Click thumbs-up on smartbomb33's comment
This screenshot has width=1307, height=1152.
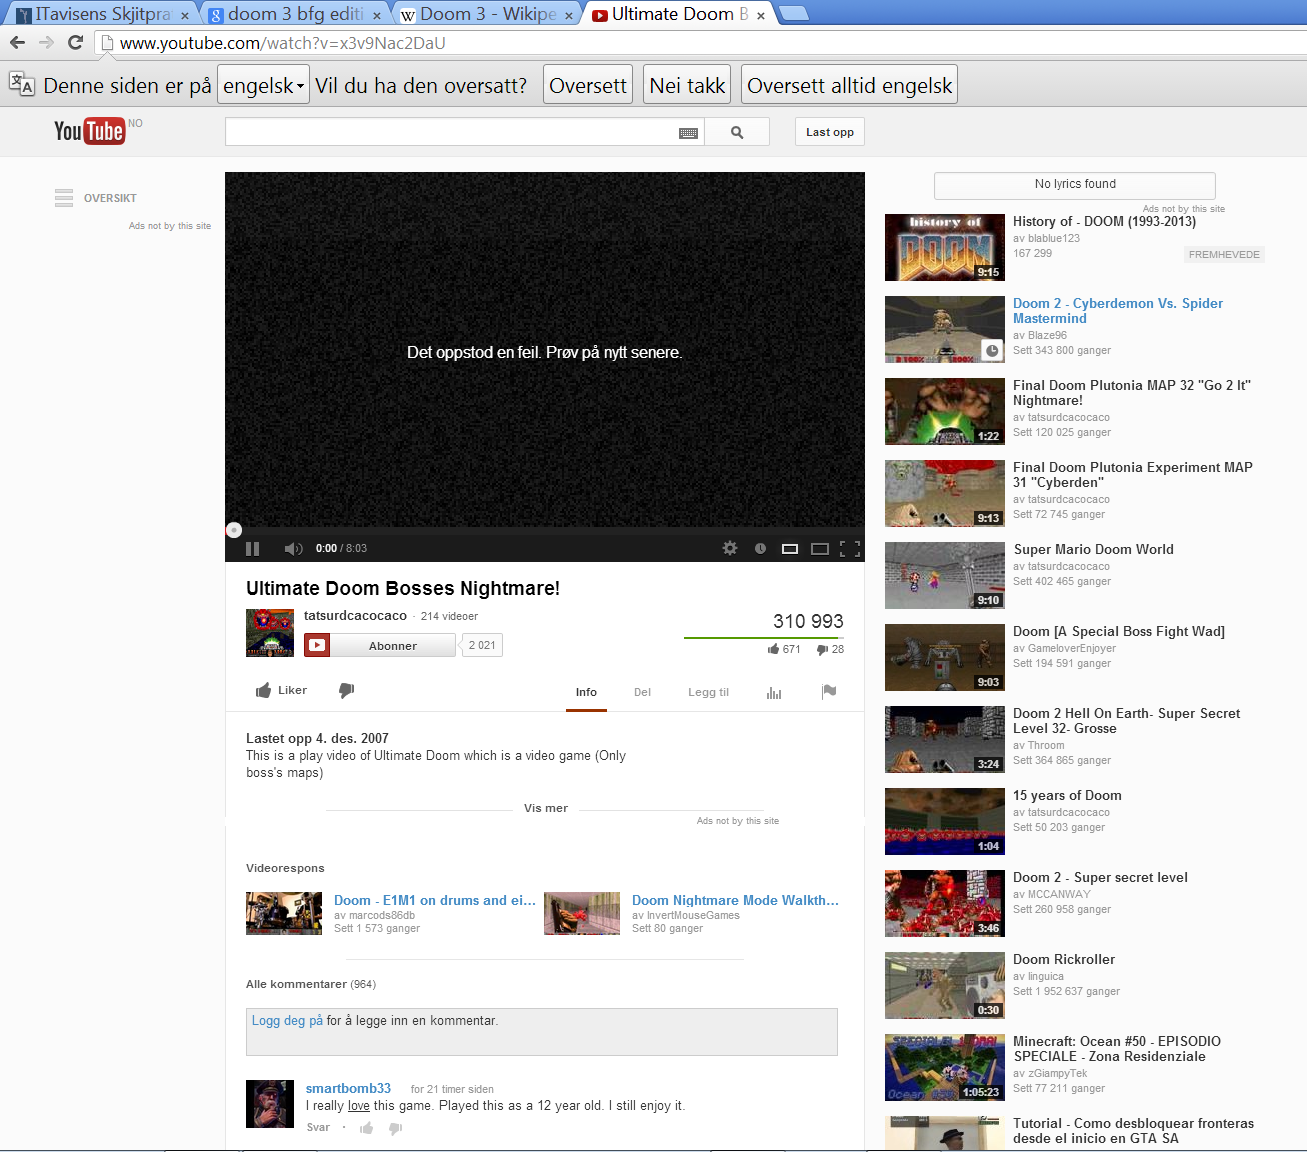(367, 1128)
